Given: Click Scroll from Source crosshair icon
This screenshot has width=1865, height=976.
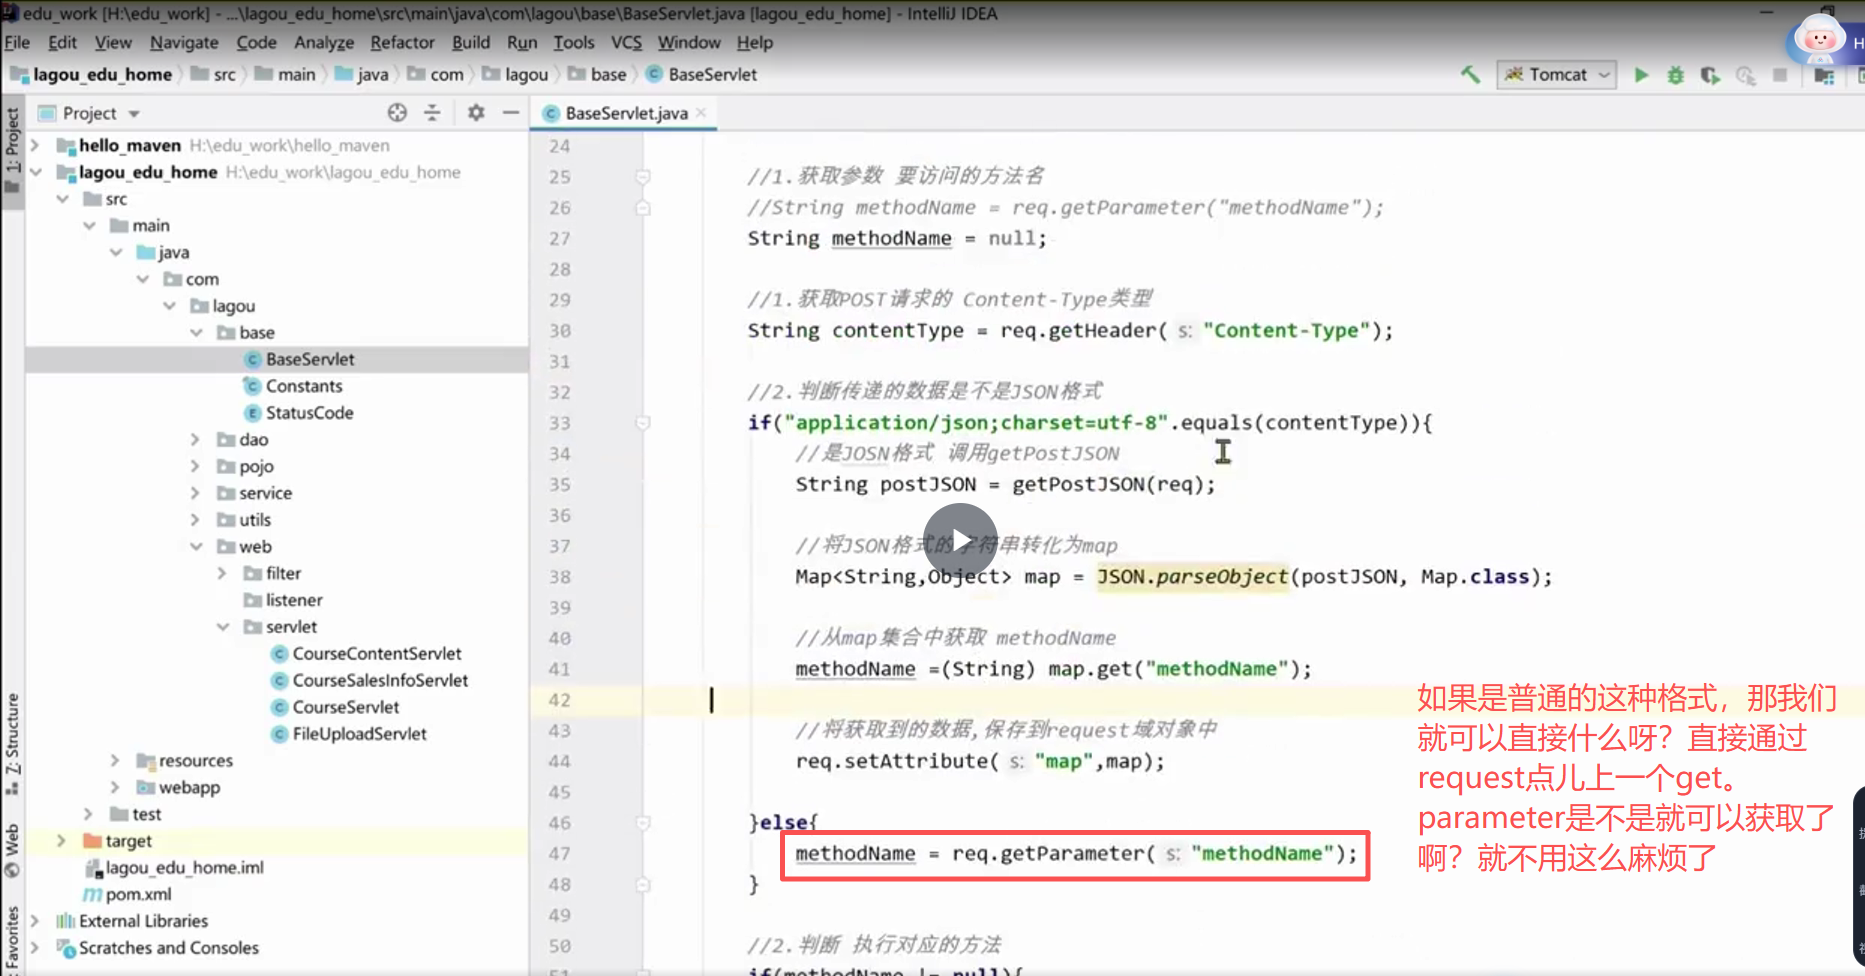Looking at the screenshot, I should [x=397, y=113].
